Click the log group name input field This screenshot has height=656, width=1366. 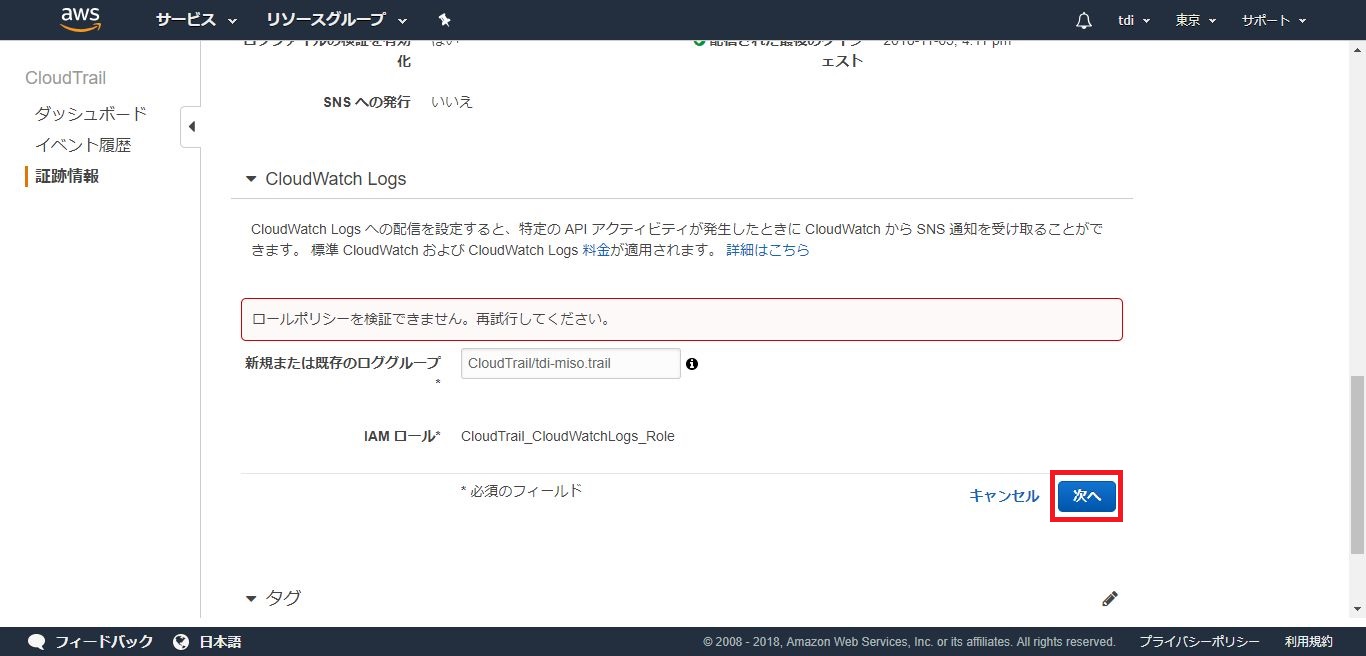click(x=570, y=363)
